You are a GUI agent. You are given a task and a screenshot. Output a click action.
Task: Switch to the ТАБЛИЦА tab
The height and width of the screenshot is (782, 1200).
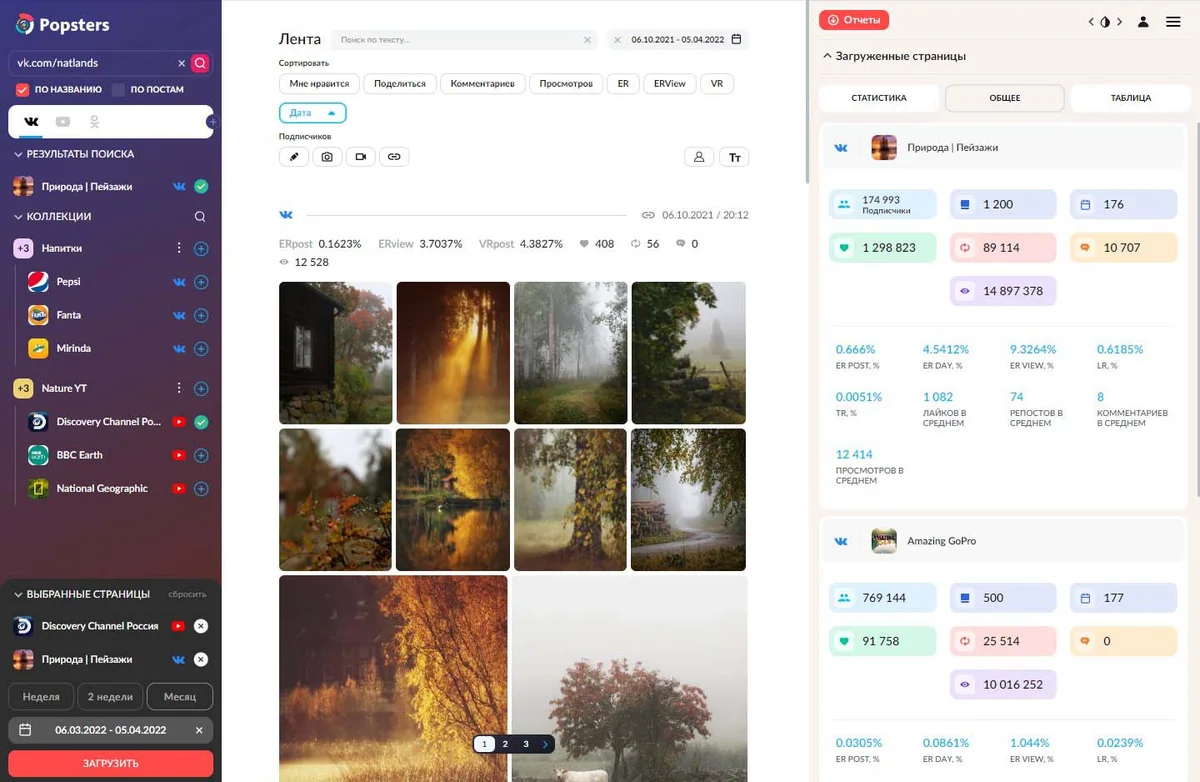click(1131, 98)
